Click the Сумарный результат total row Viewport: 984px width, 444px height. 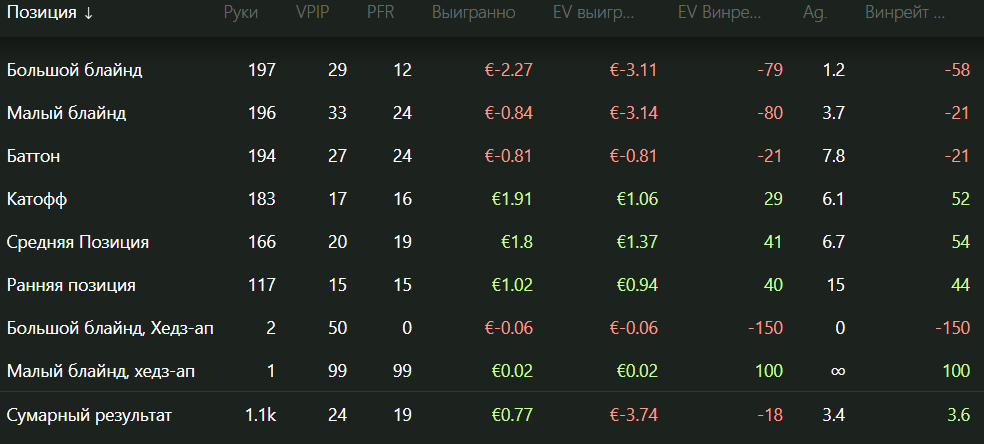492,415
